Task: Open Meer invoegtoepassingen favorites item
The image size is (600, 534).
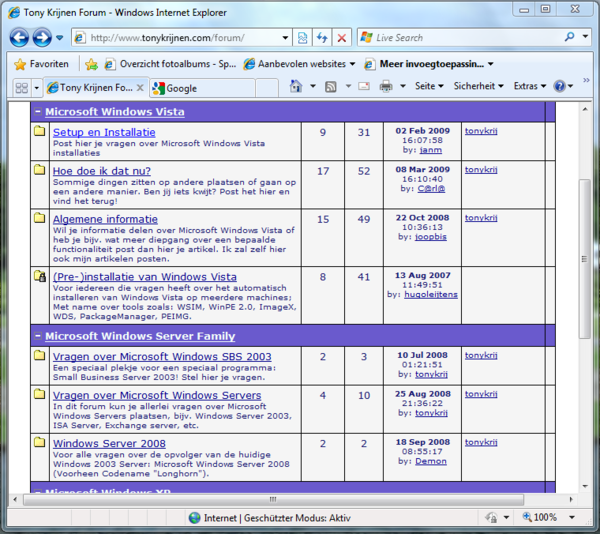Action: point(429,64)
